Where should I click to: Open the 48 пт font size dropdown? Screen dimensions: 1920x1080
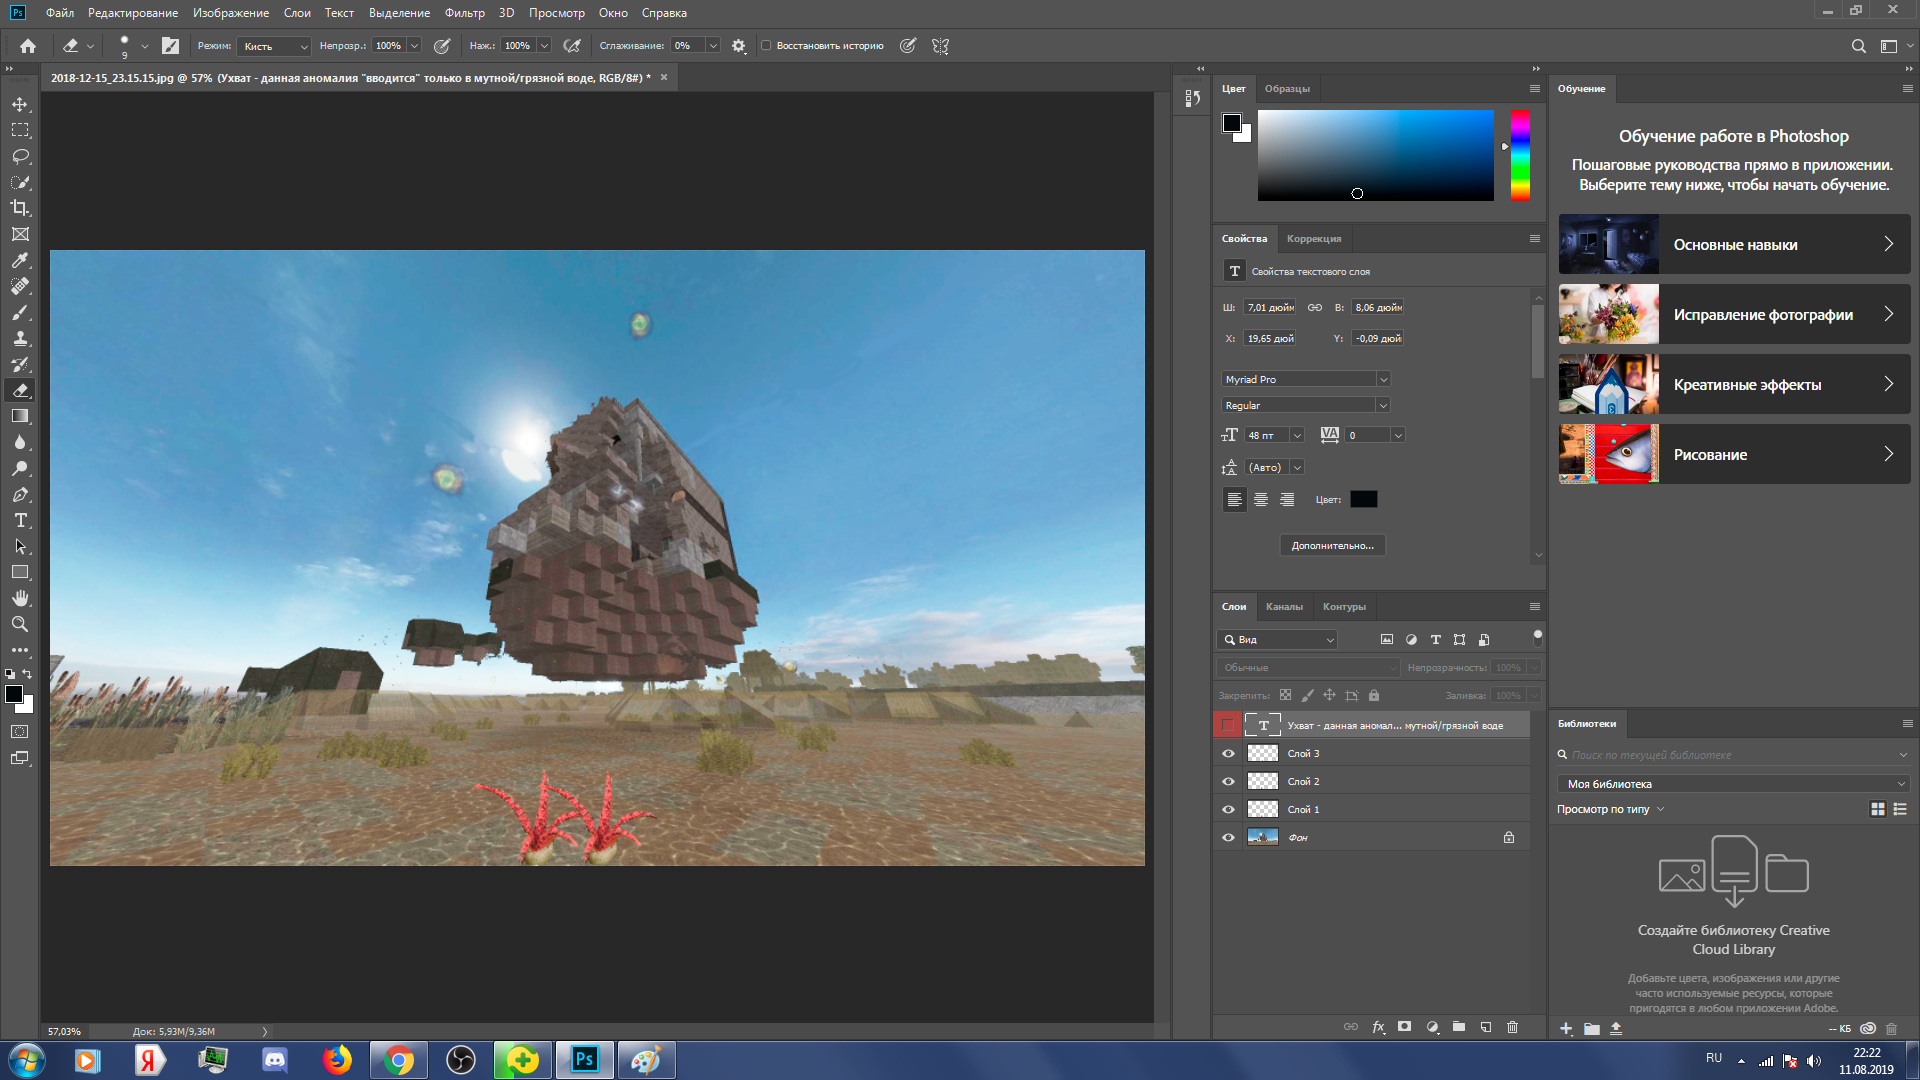click(x=1297, y=435)
